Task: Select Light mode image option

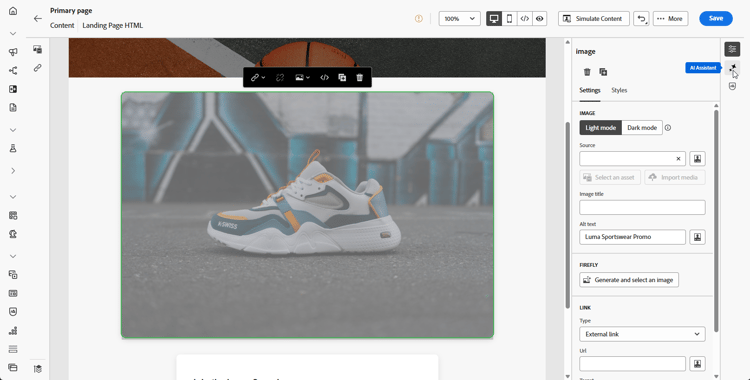Action: (x=601, y=128)
